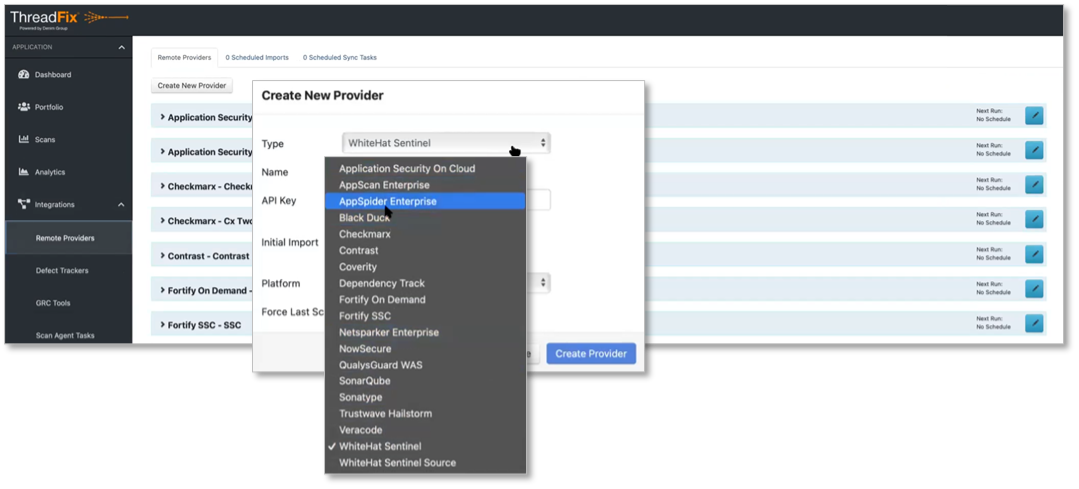Click the Scans bar chart icon

[x=24, y=139]
